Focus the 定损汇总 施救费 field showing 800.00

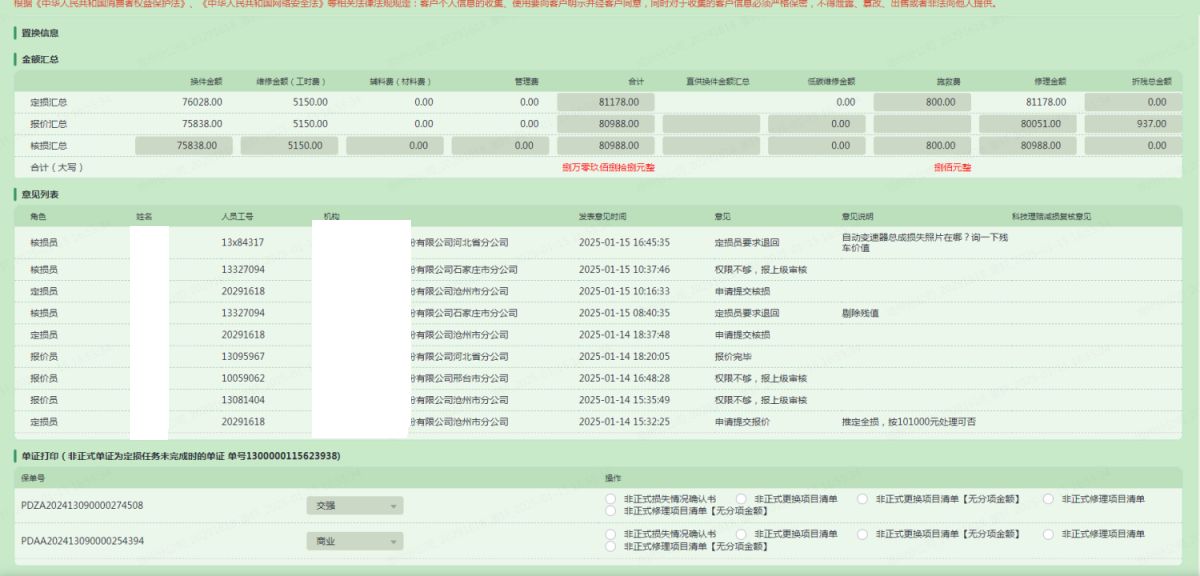(921, 102)
